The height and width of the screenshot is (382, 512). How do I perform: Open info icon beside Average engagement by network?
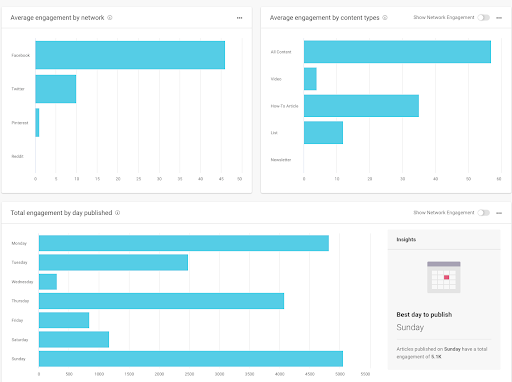(110, 18)
